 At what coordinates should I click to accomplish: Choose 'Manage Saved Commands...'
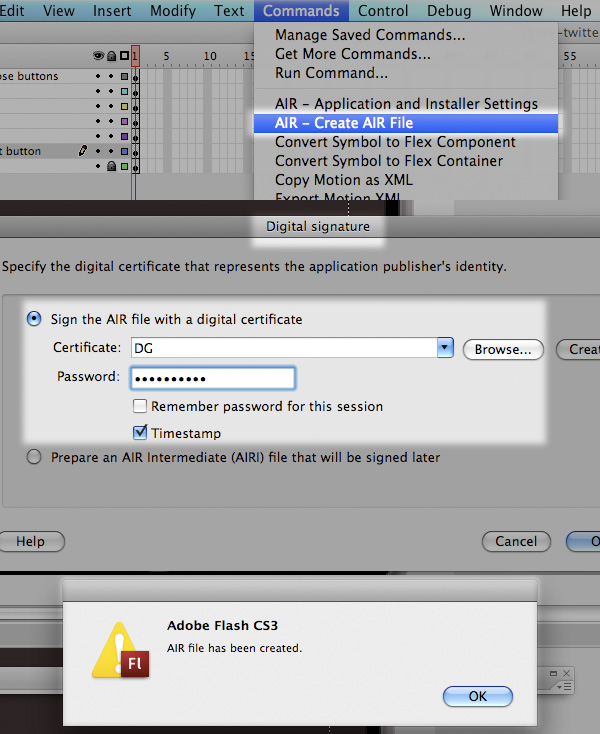click(406, 35)
